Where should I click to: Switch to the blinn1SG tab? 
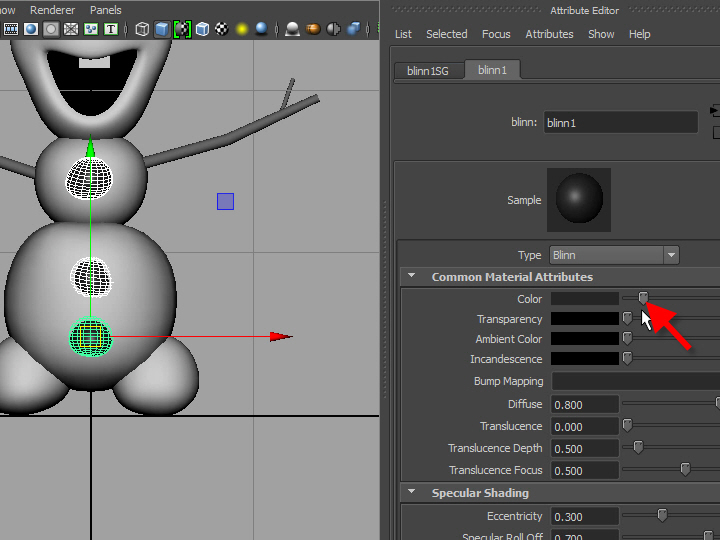[427, 70]
